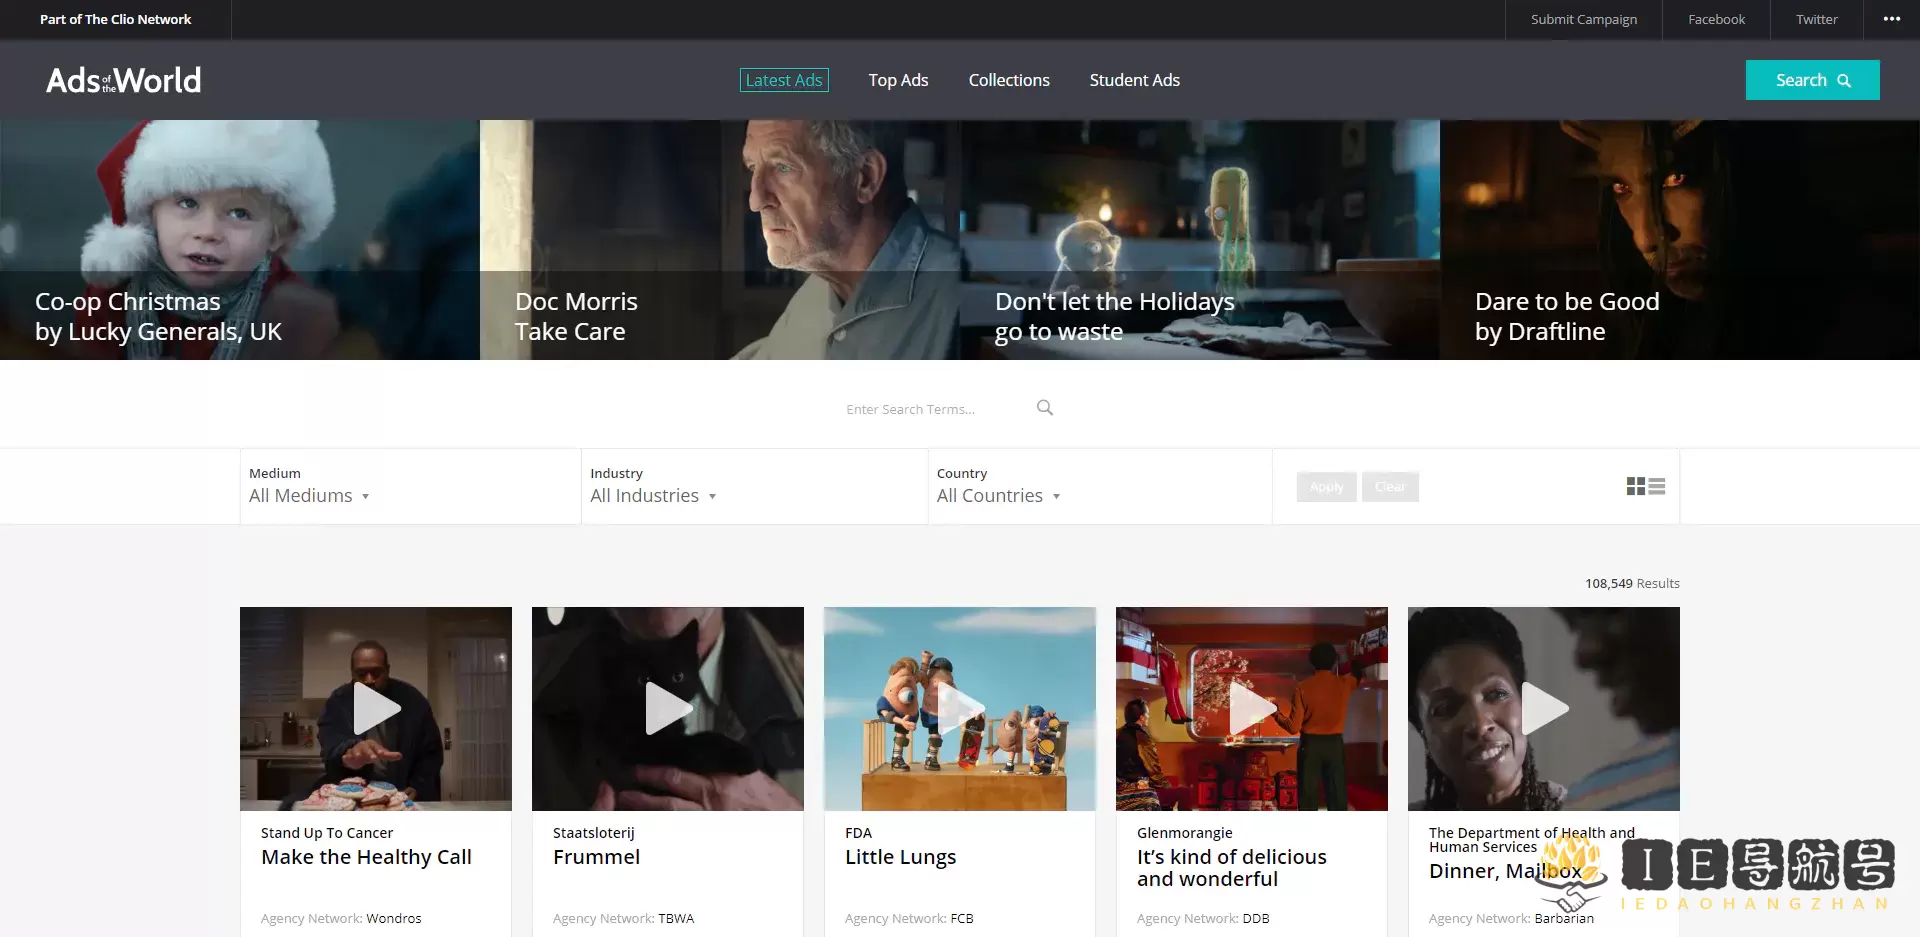Play the Make the Healthy Call video

coord(376,709)
